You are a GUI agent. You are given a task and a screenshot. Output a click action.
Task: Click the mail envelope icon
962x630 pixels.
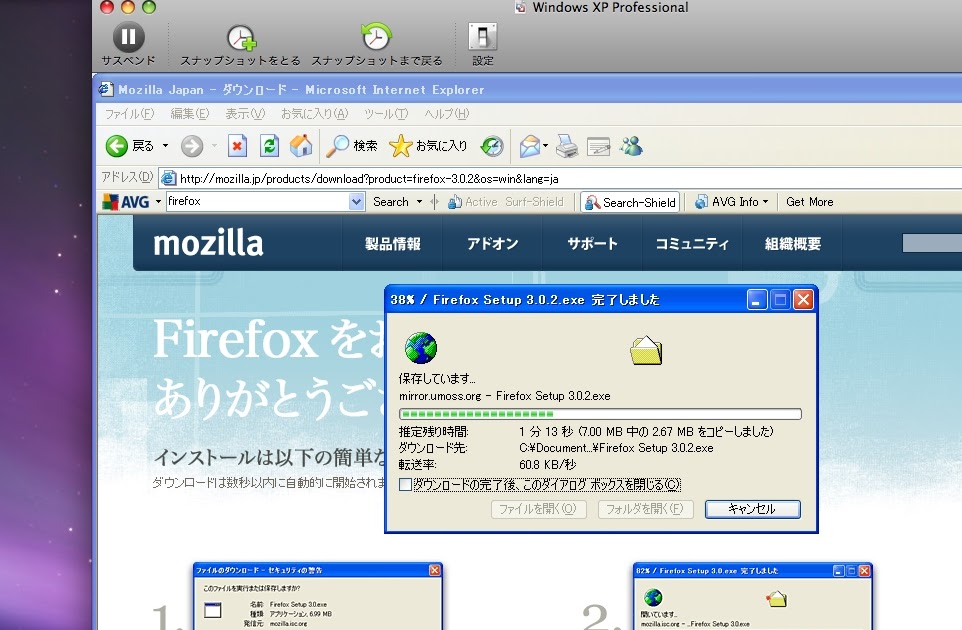click(x=529, y=146)
